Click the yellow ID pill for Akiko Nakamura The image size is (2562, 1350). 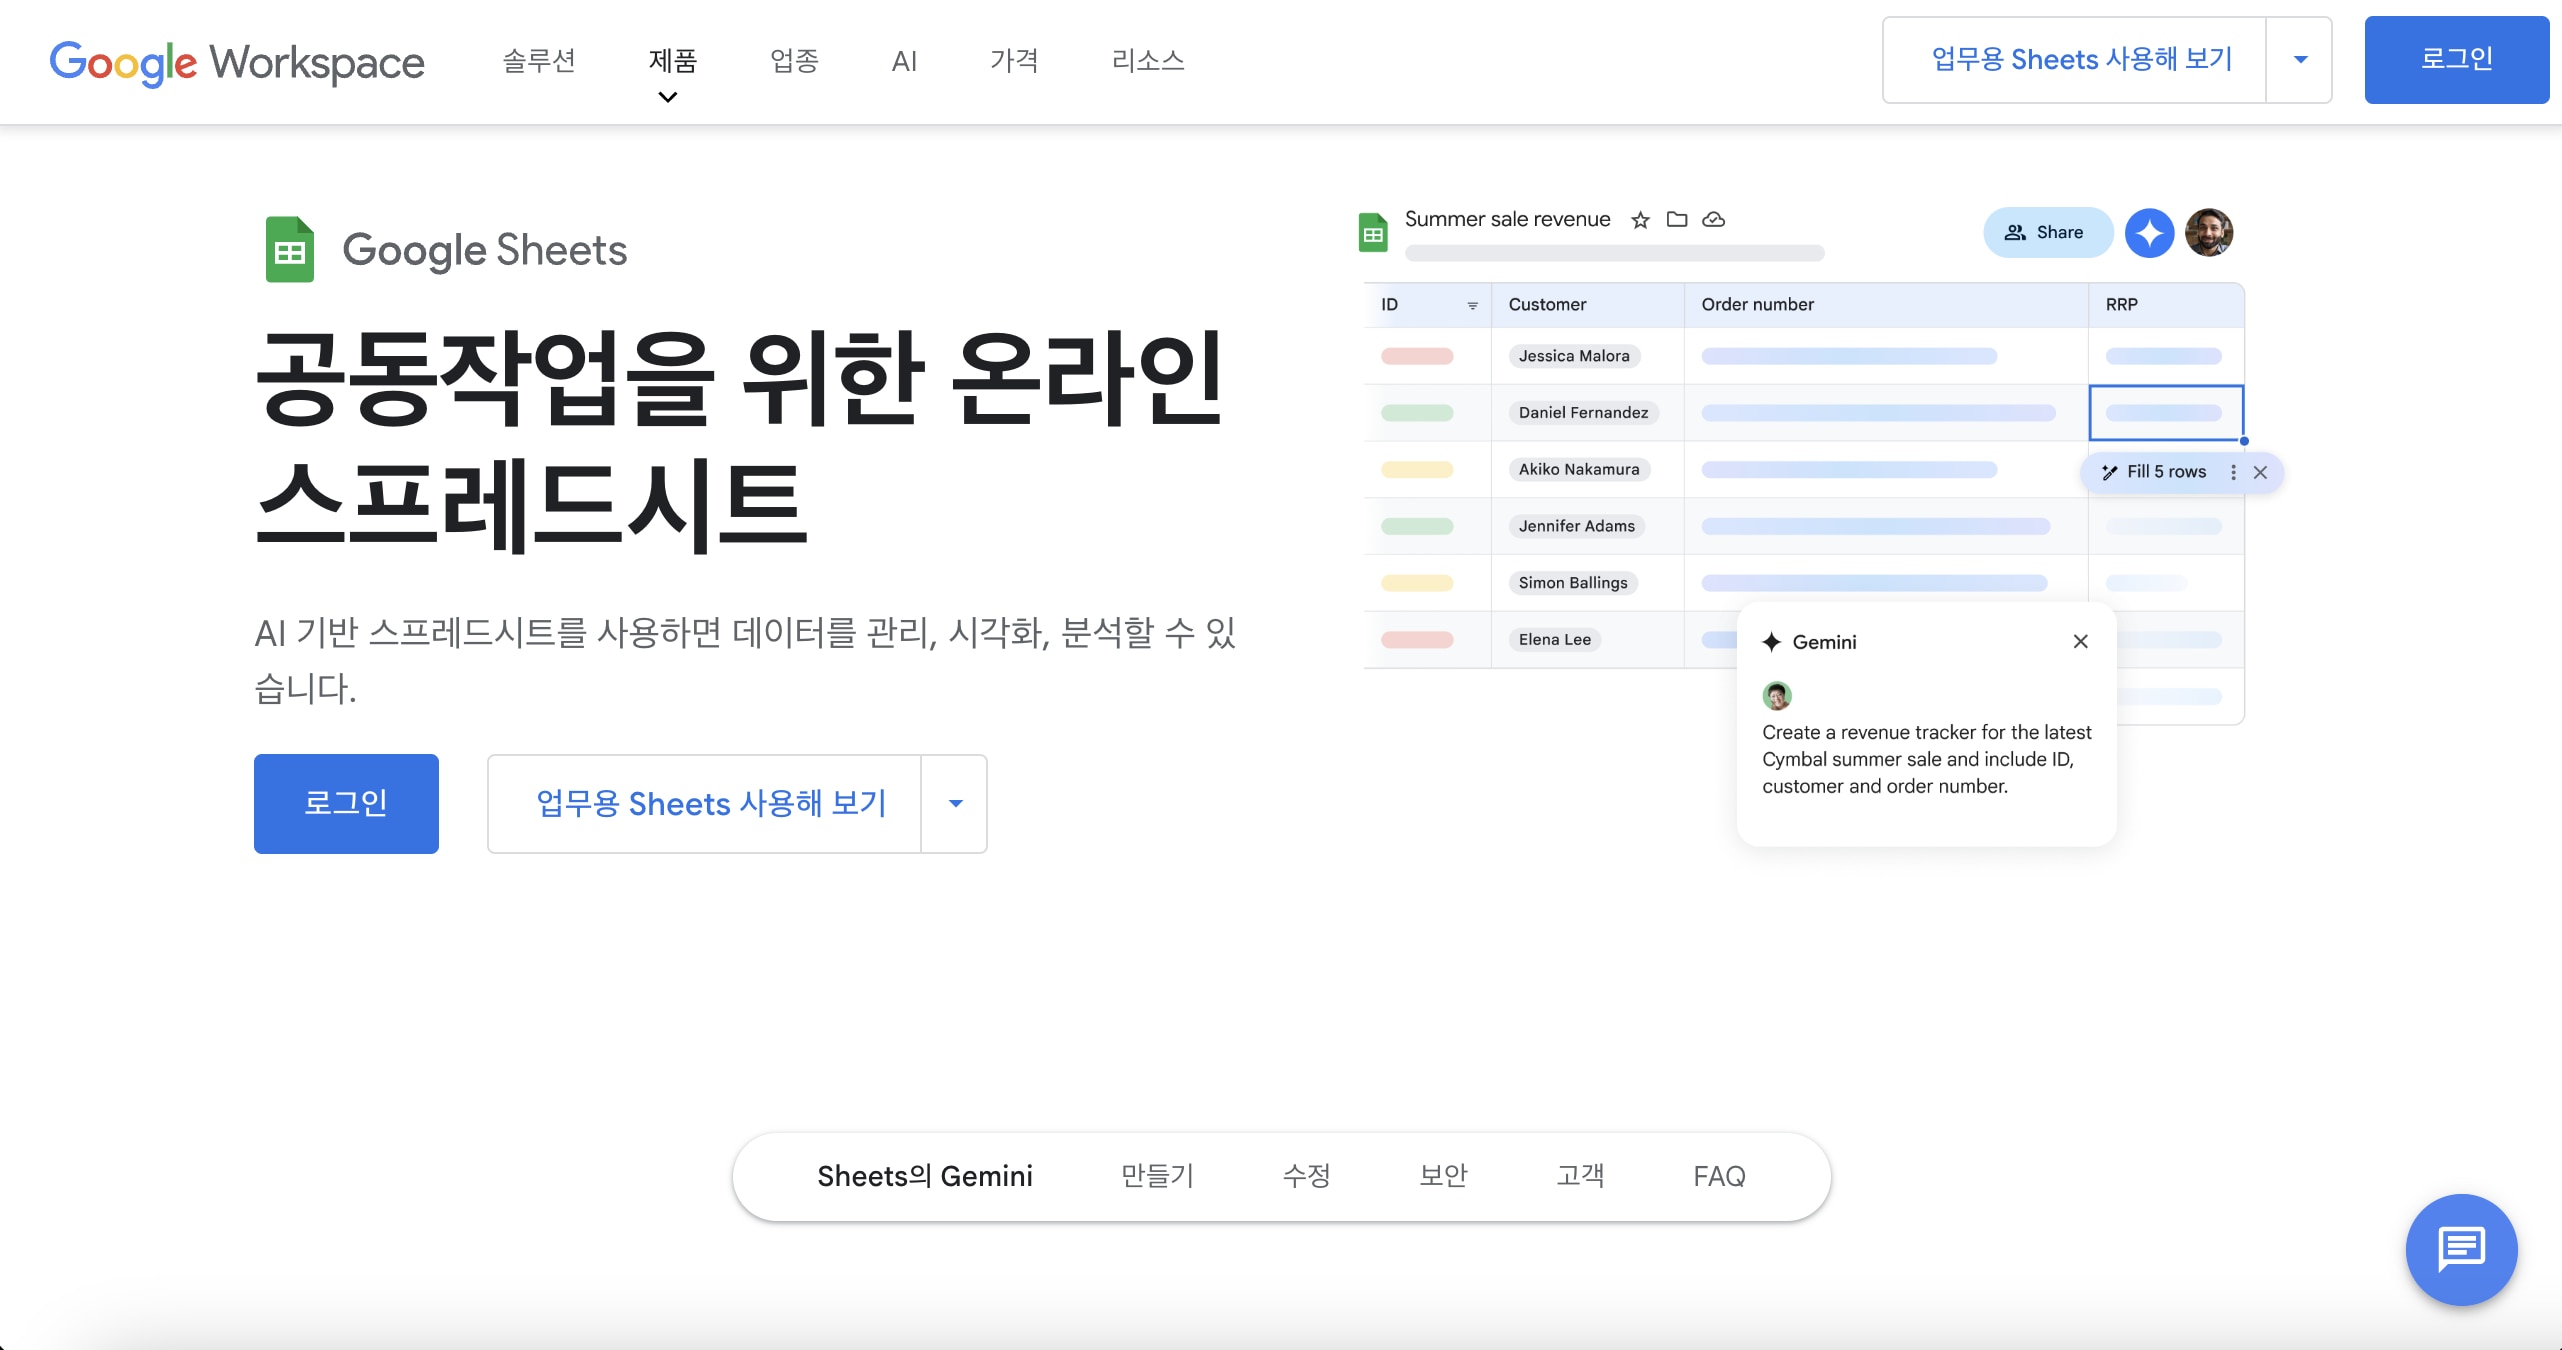pyautogui.click(x=1417, y=470)
